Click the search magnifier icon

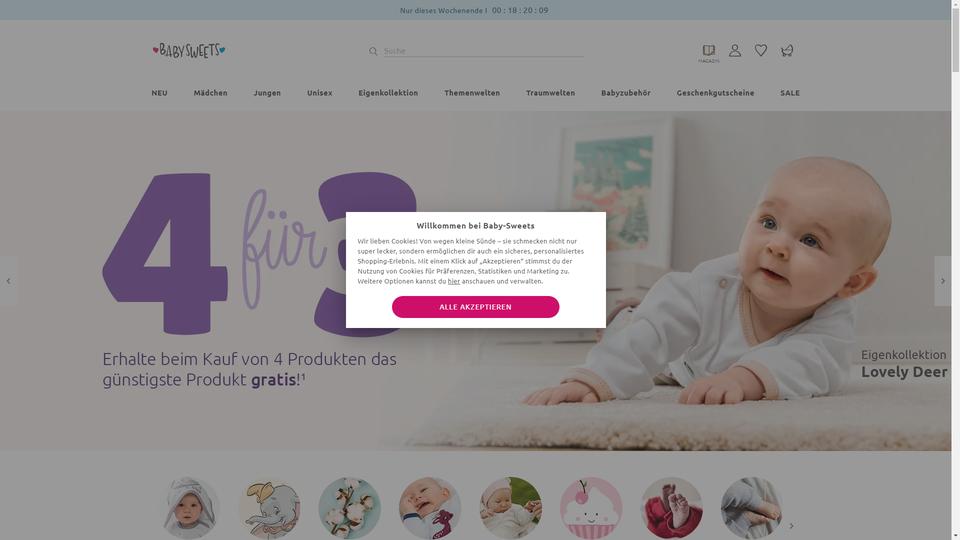(x=373, y=51)
